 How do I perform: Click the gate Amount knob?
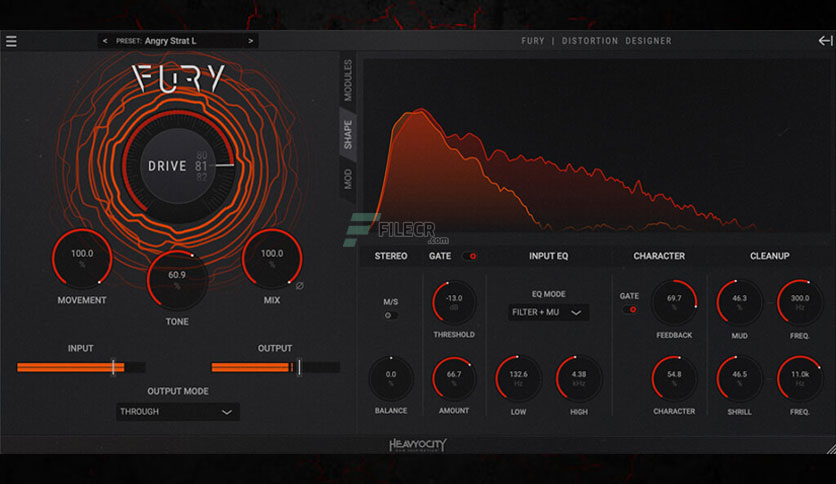454,378
